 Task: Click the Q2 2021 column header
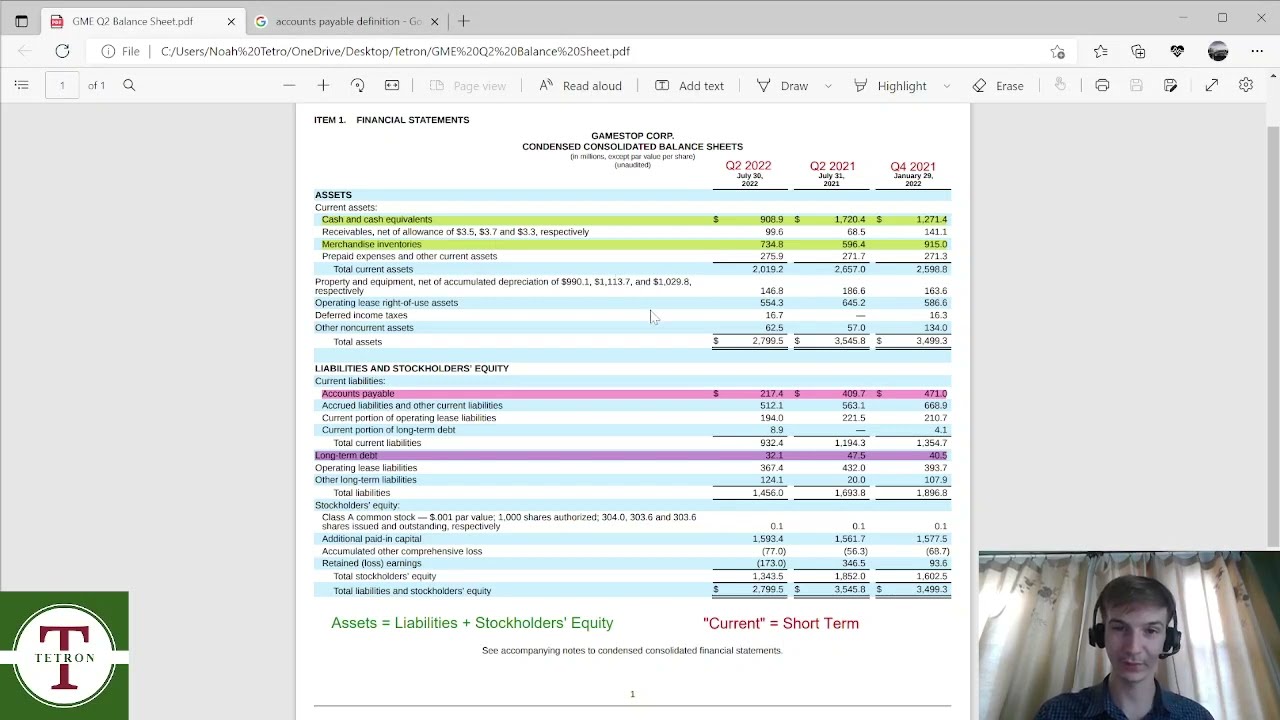click(x=832, y=166)
